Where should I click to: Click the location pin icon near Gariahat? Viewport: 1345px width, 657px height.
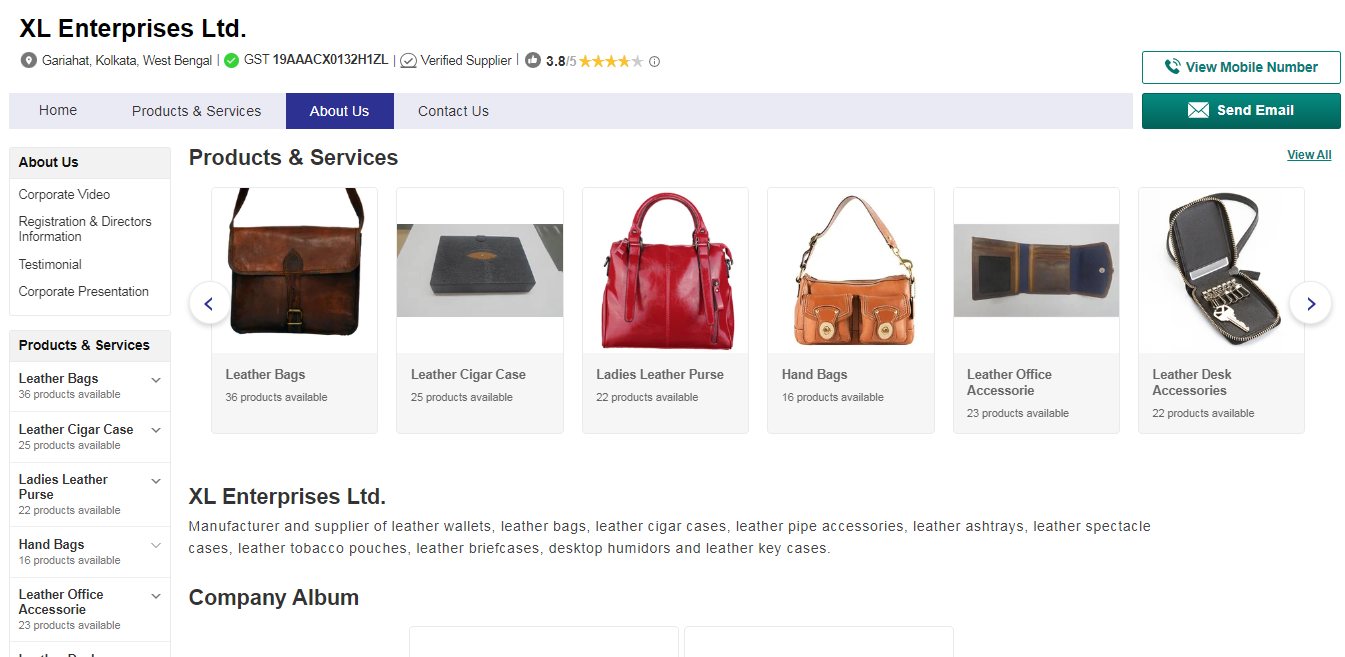(x=27, y=60)
